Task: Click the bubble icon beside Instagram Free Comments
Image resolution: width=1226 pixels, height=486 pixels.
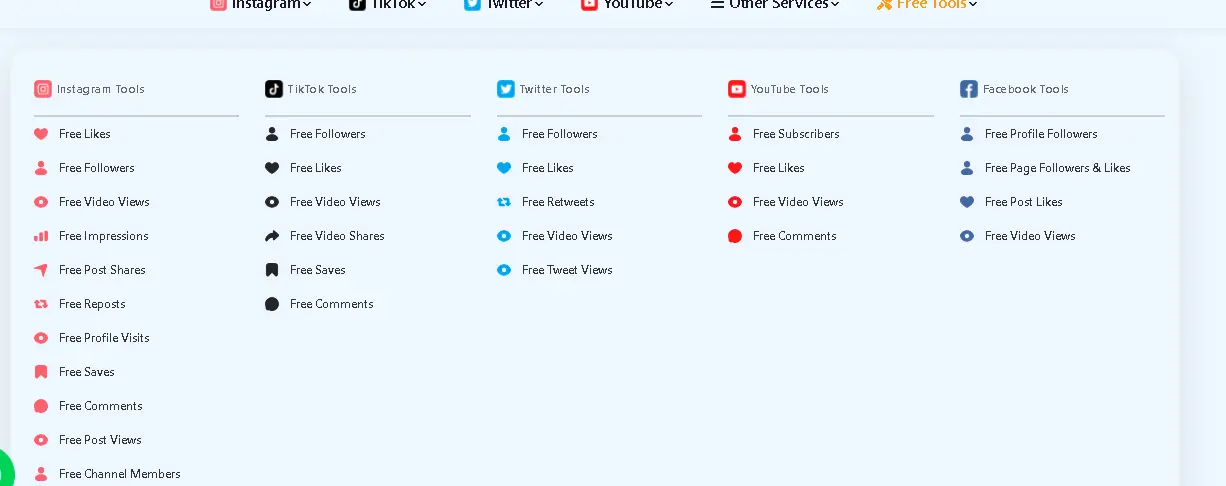Action: (x=41, y=406)
